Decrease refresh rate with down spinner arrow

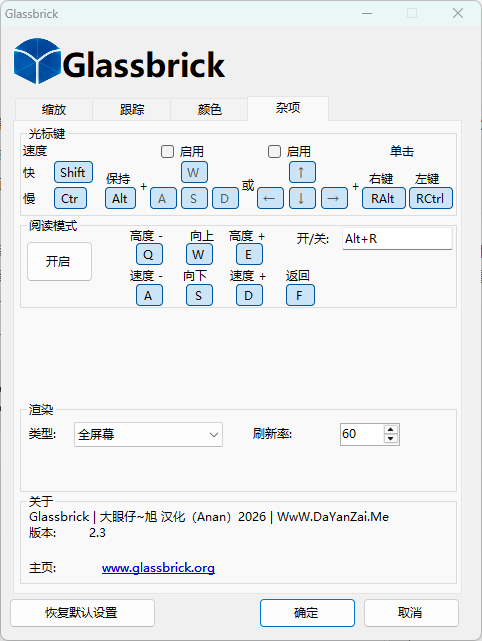pyautogui.click(x=391, y=439)
